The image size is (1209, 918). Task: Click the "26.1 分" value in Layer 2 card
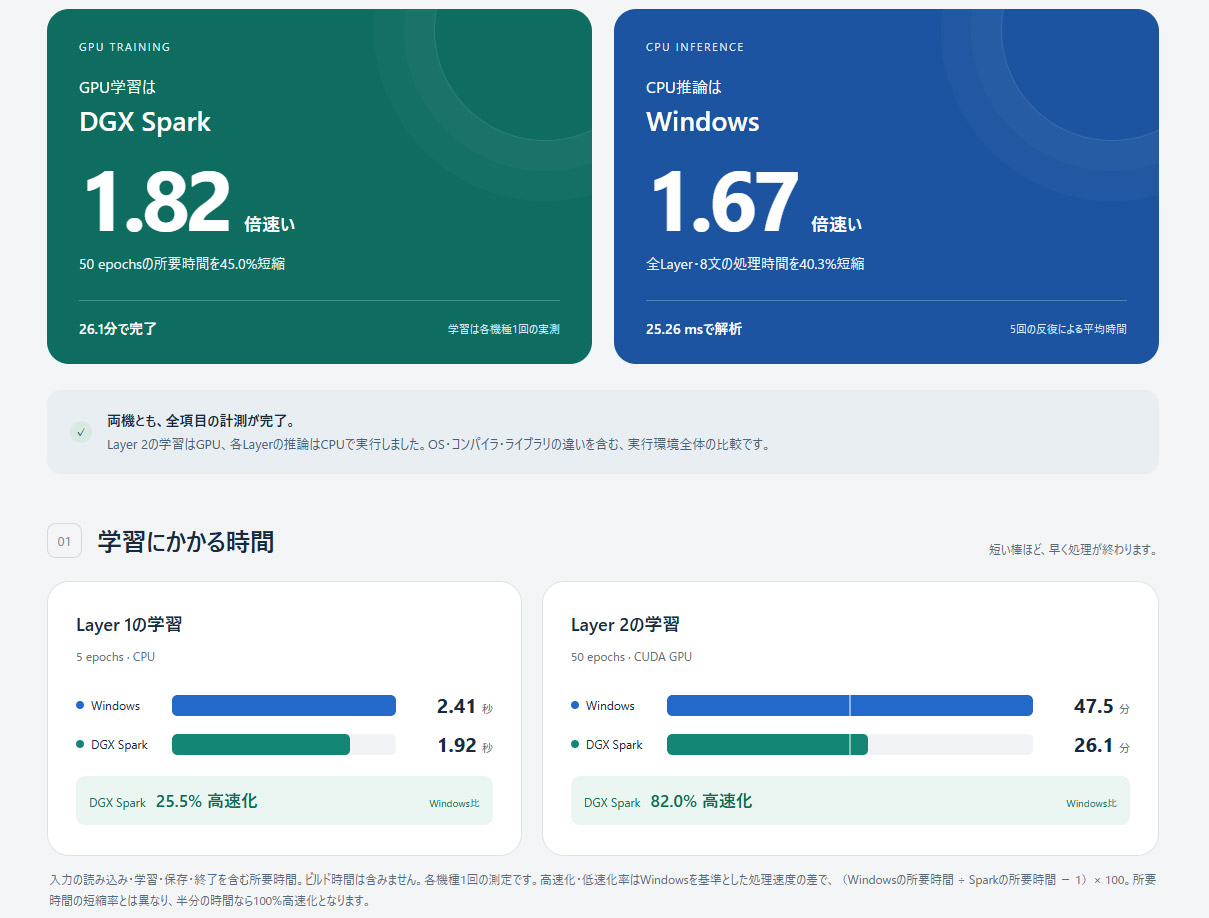coord(1101,745)
